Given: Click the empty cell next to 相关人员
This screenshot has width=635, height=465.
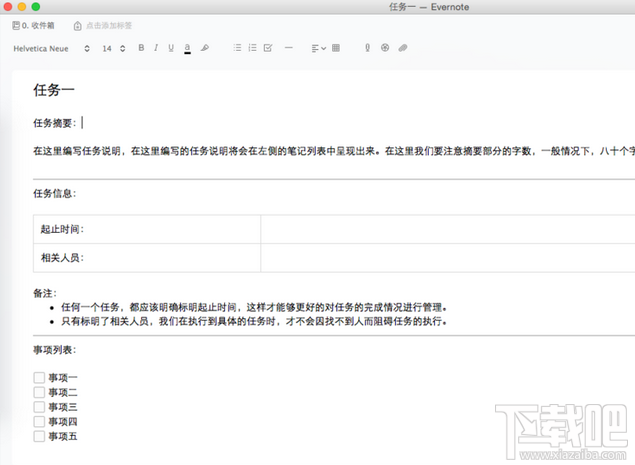Looking at the screenshot, I should [x=447, y=258].
